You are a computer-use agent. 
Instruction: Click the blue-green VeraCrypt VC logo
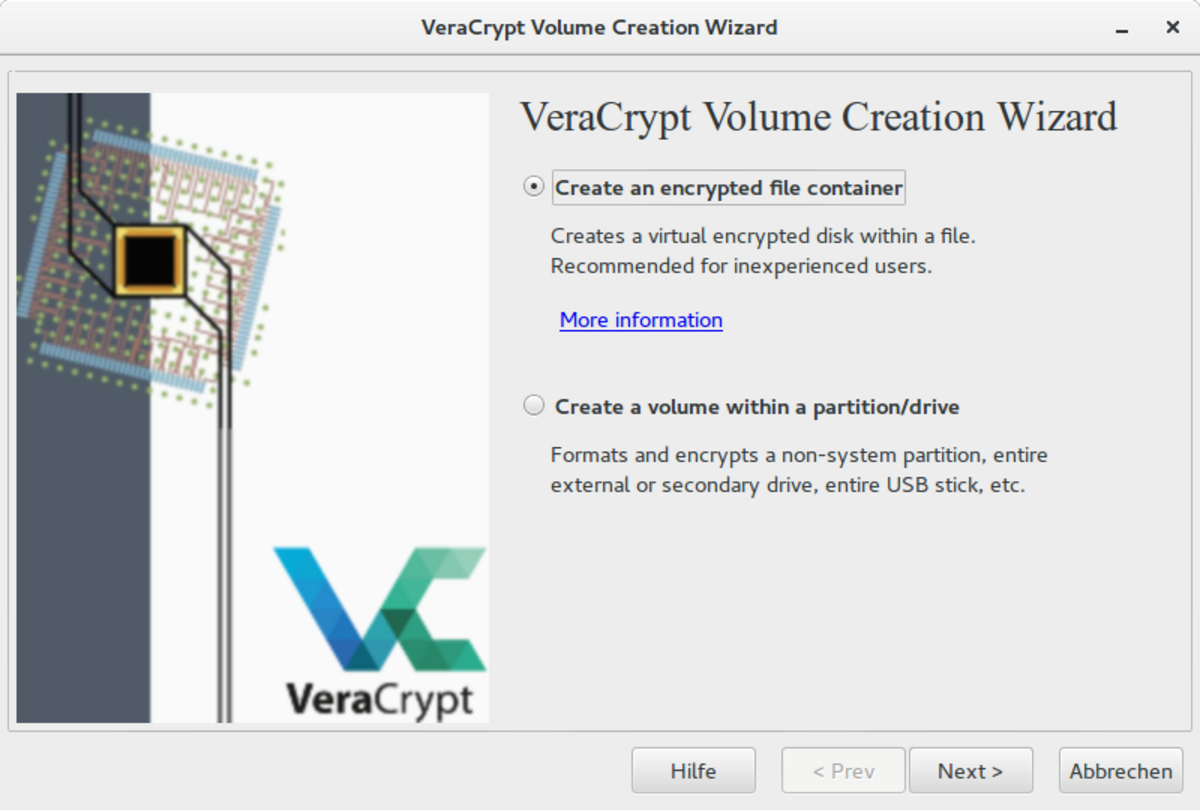380,608
